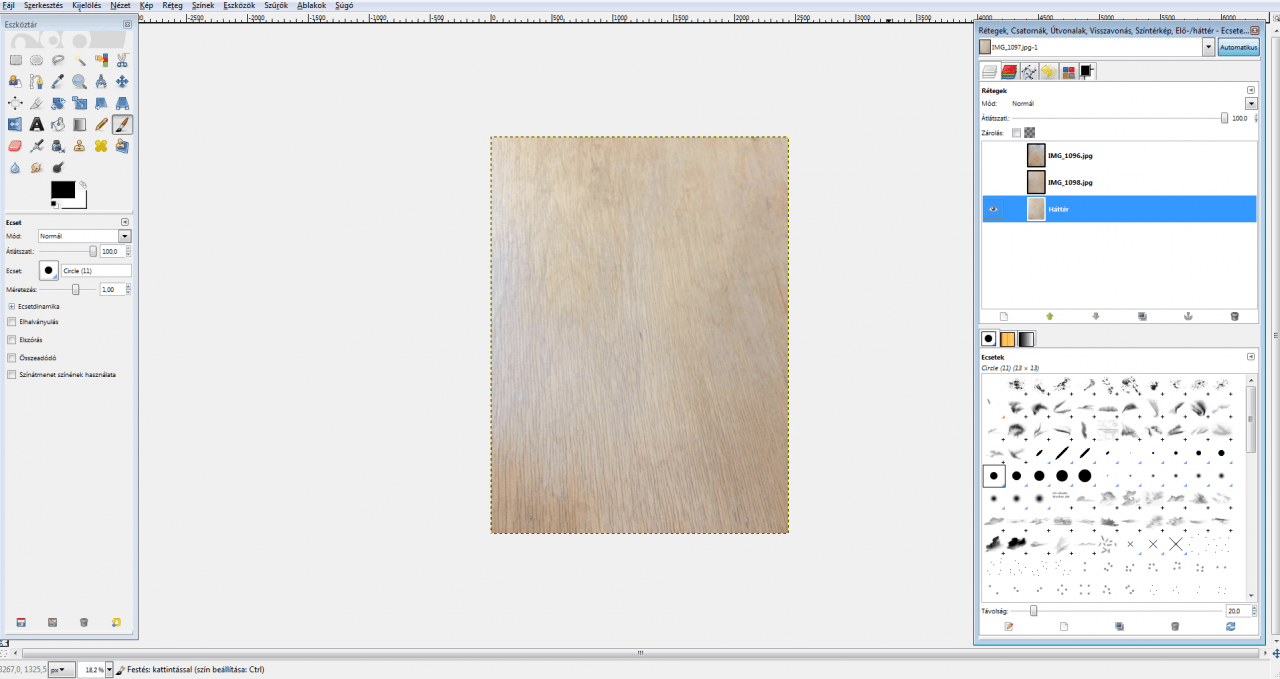Pick the Pencil tool
The height and width of the screenshot is (679, 1280).
[101, 125]
